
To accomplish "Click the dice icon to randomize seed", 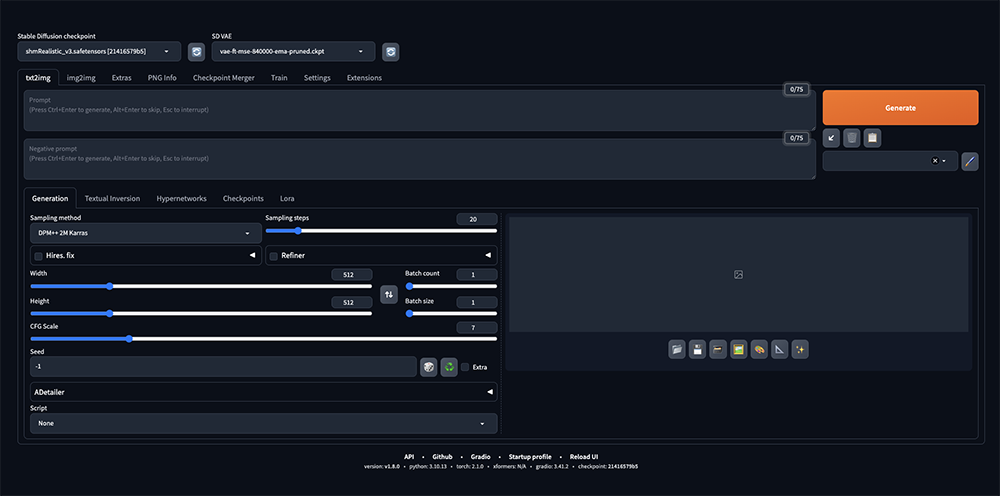I will [428, 367].
